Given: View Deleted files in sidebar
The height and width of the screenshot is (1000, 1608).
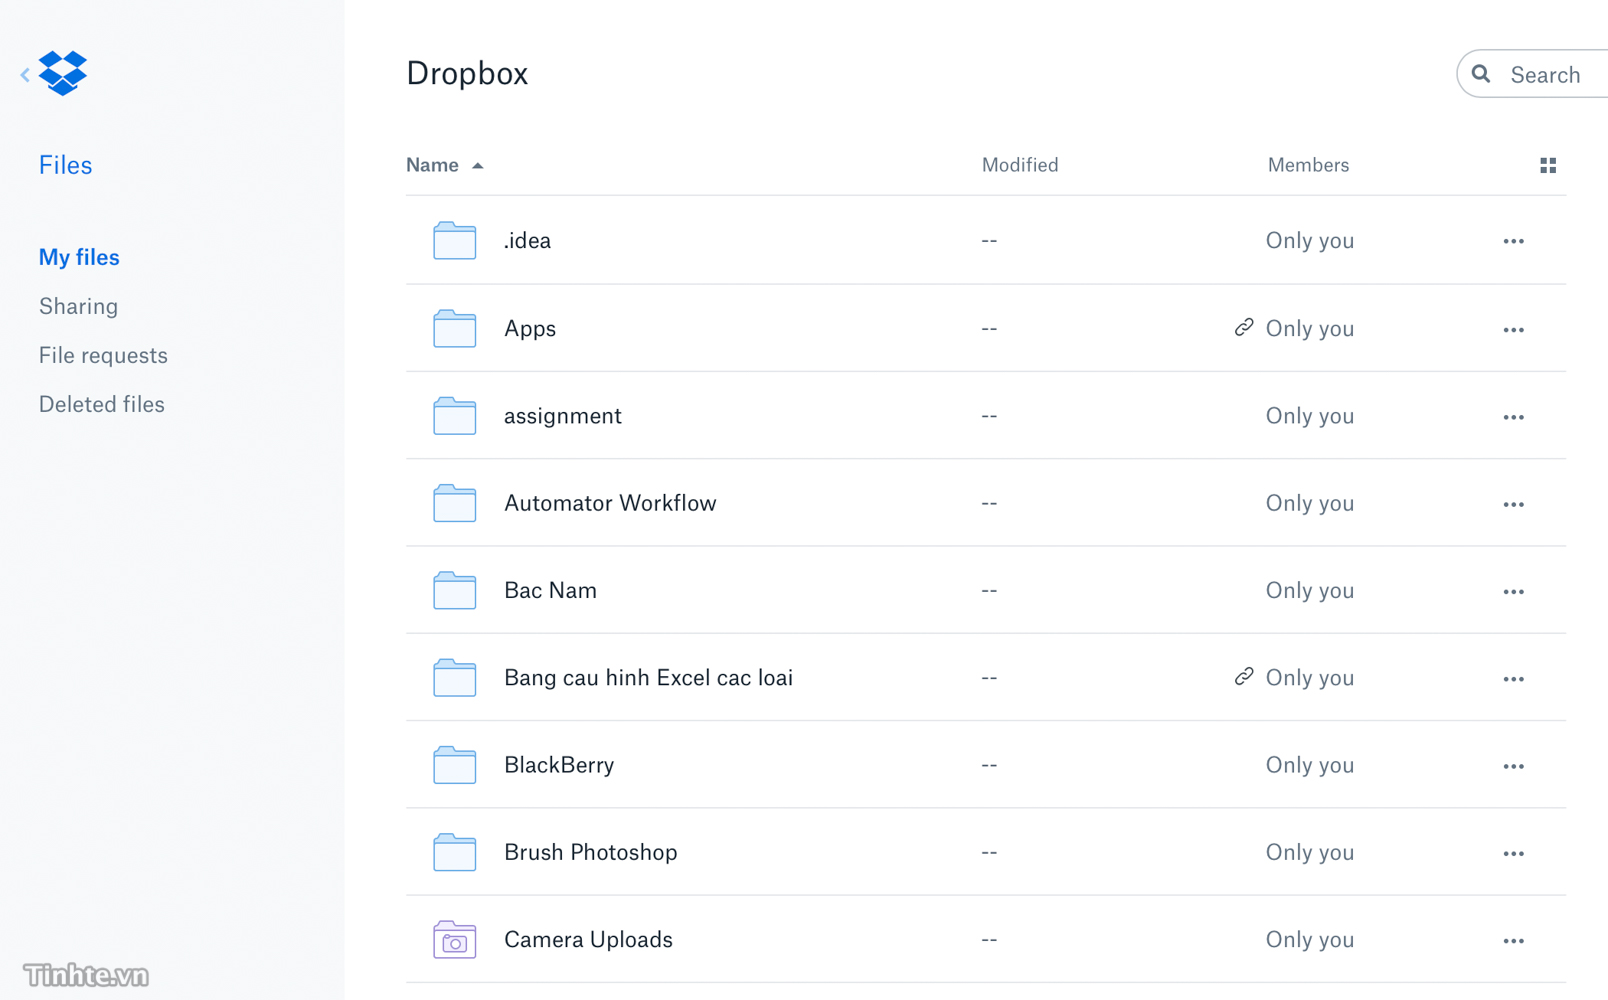Looking at the screenshot, I should [101, 404].
